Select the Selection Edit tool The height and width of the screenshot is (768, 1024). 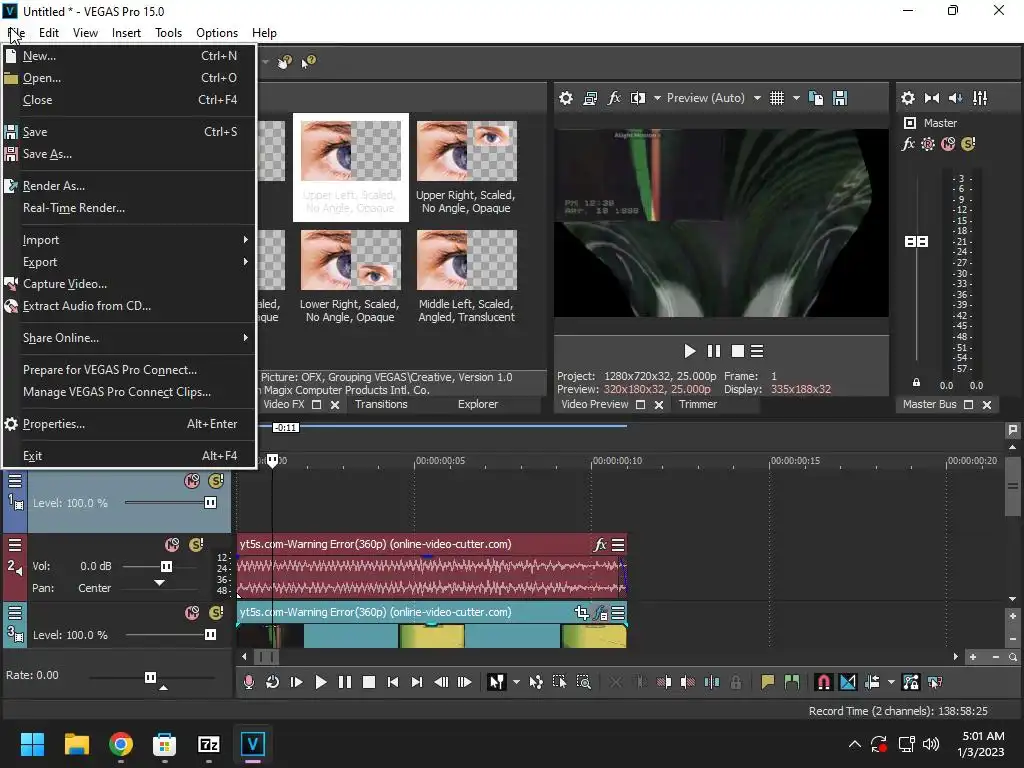[x=560, y=682]
